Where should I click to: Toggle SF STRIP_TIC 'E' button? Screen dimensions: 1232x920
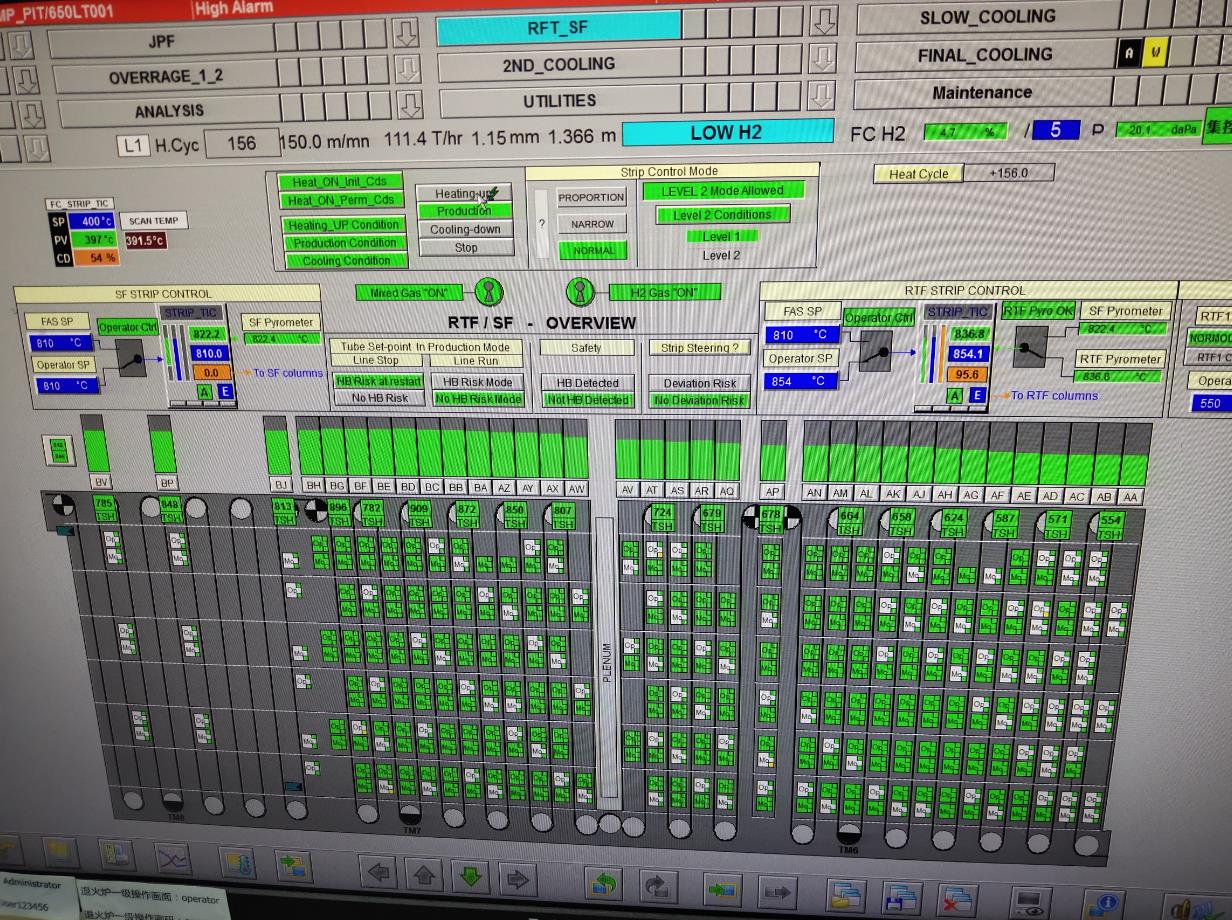pyautogui.click(x=224, y=391)
